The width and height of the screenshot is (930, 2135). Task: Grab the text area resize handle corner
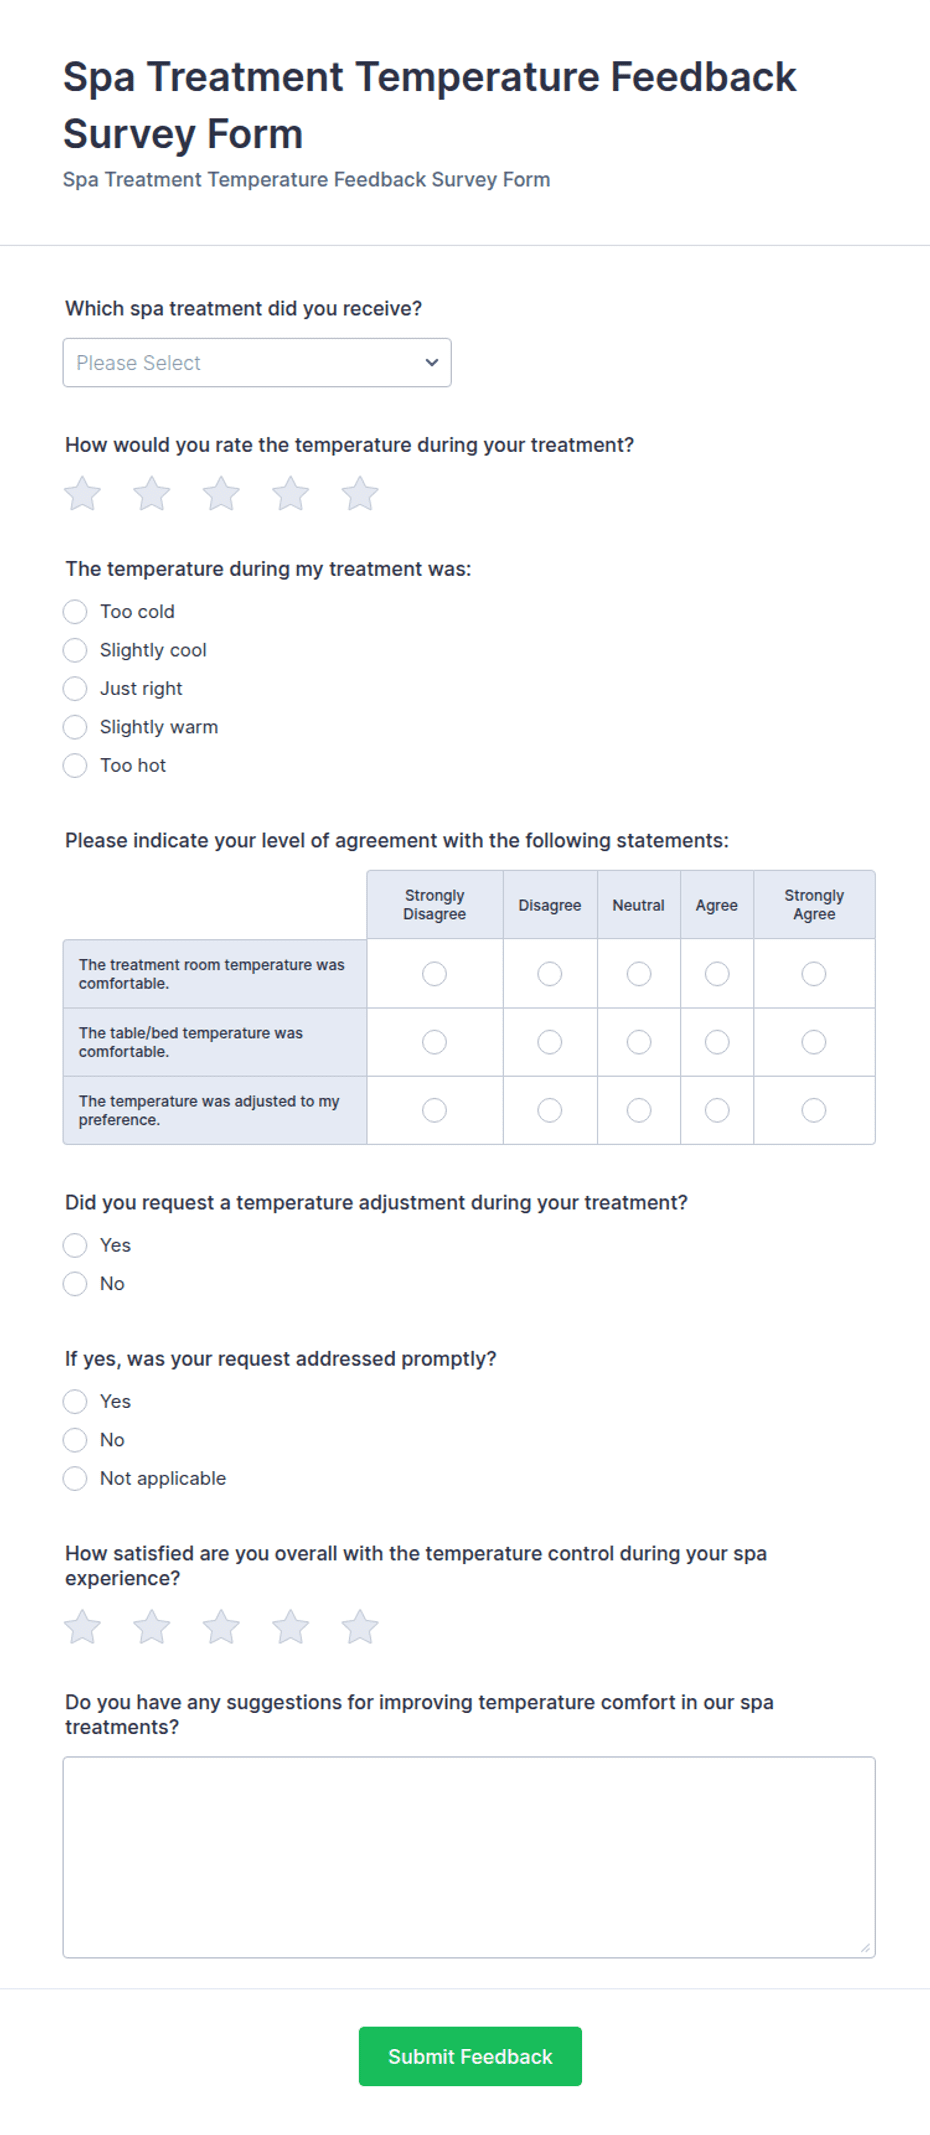(x=865, y=1947)
